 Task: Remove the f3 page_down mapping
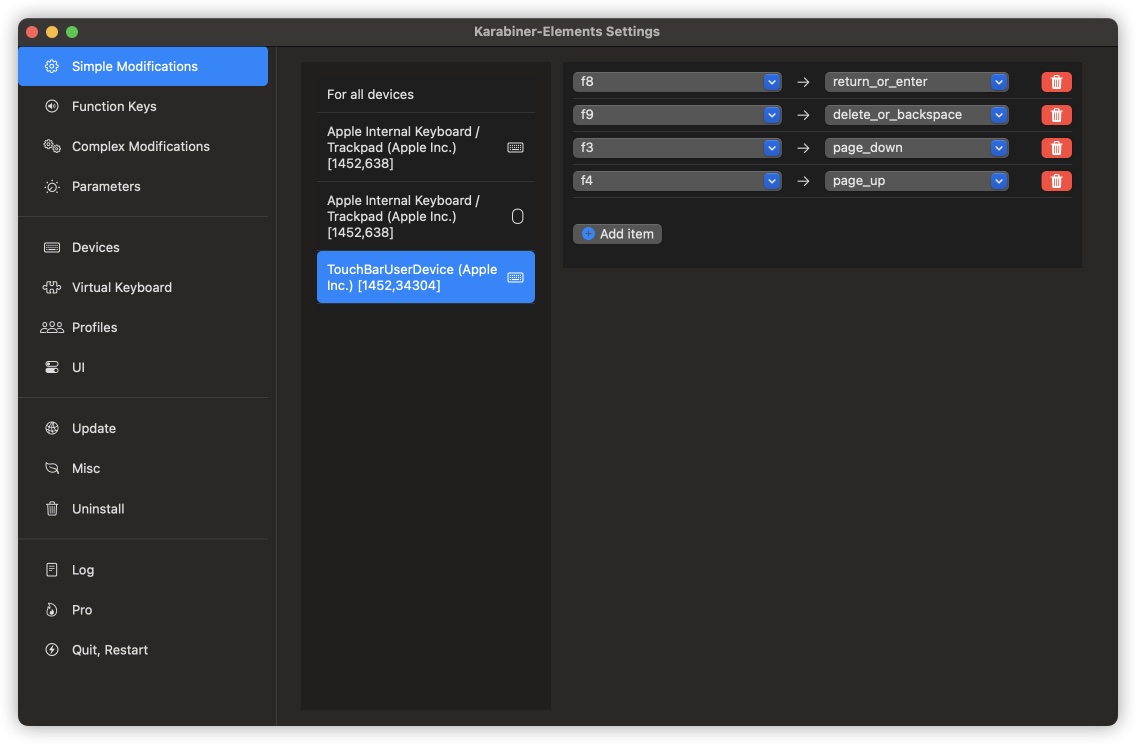coord(1056,148)
